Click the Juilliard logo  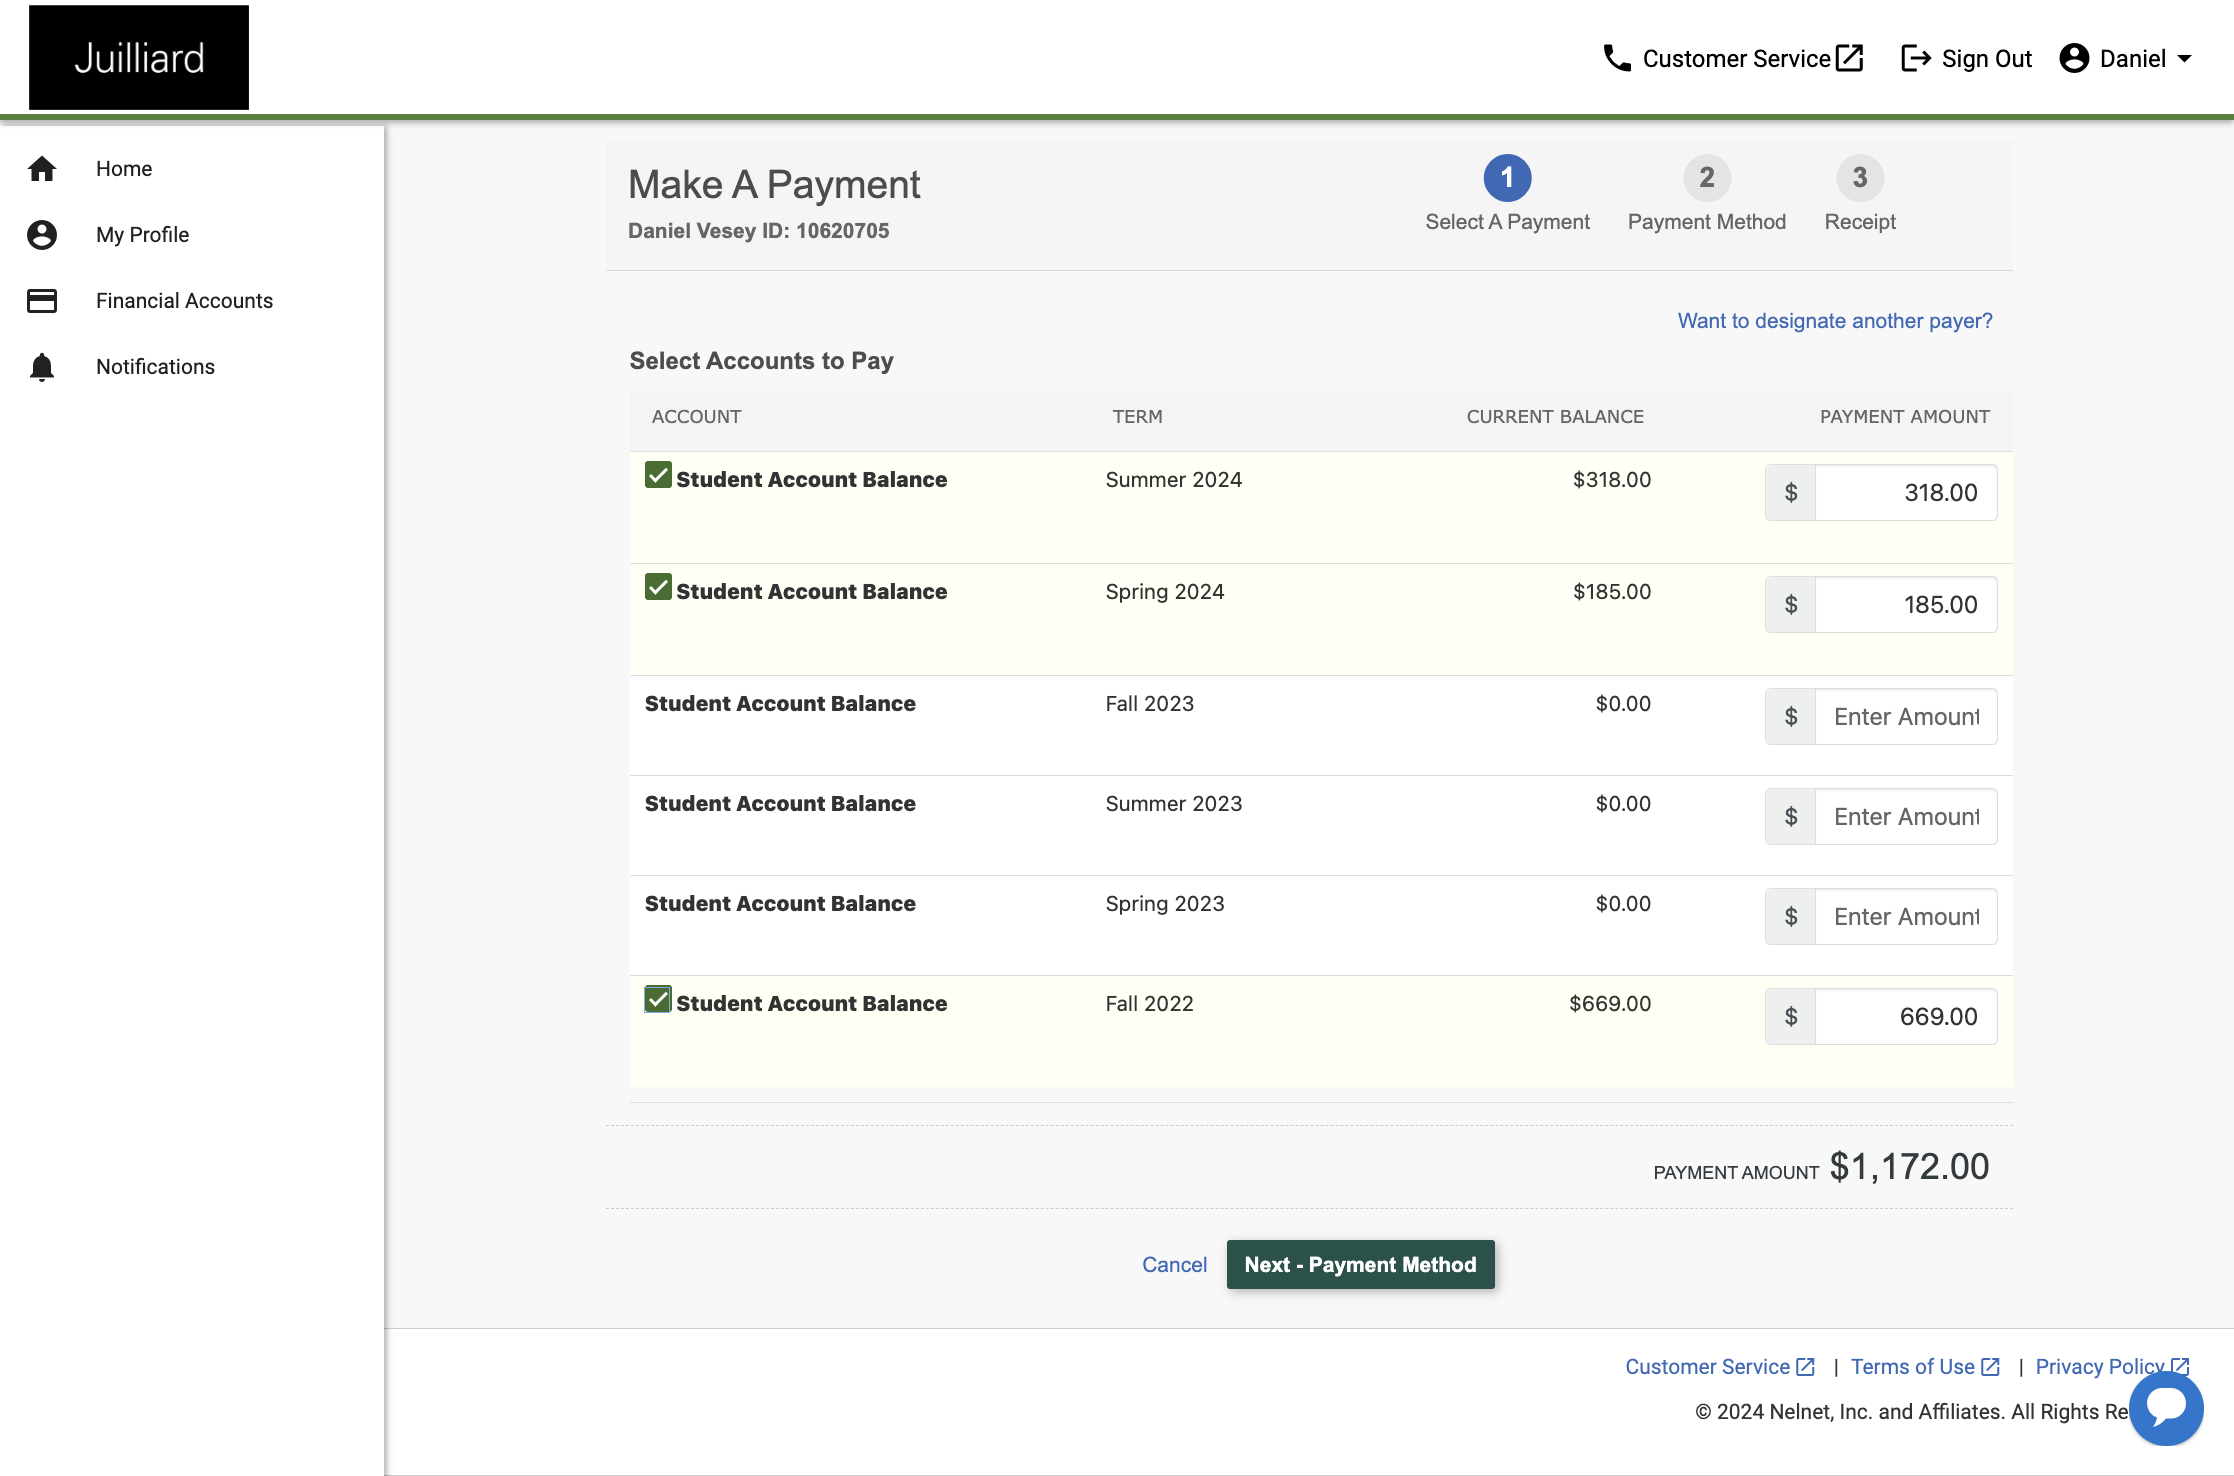click(139, 58)
